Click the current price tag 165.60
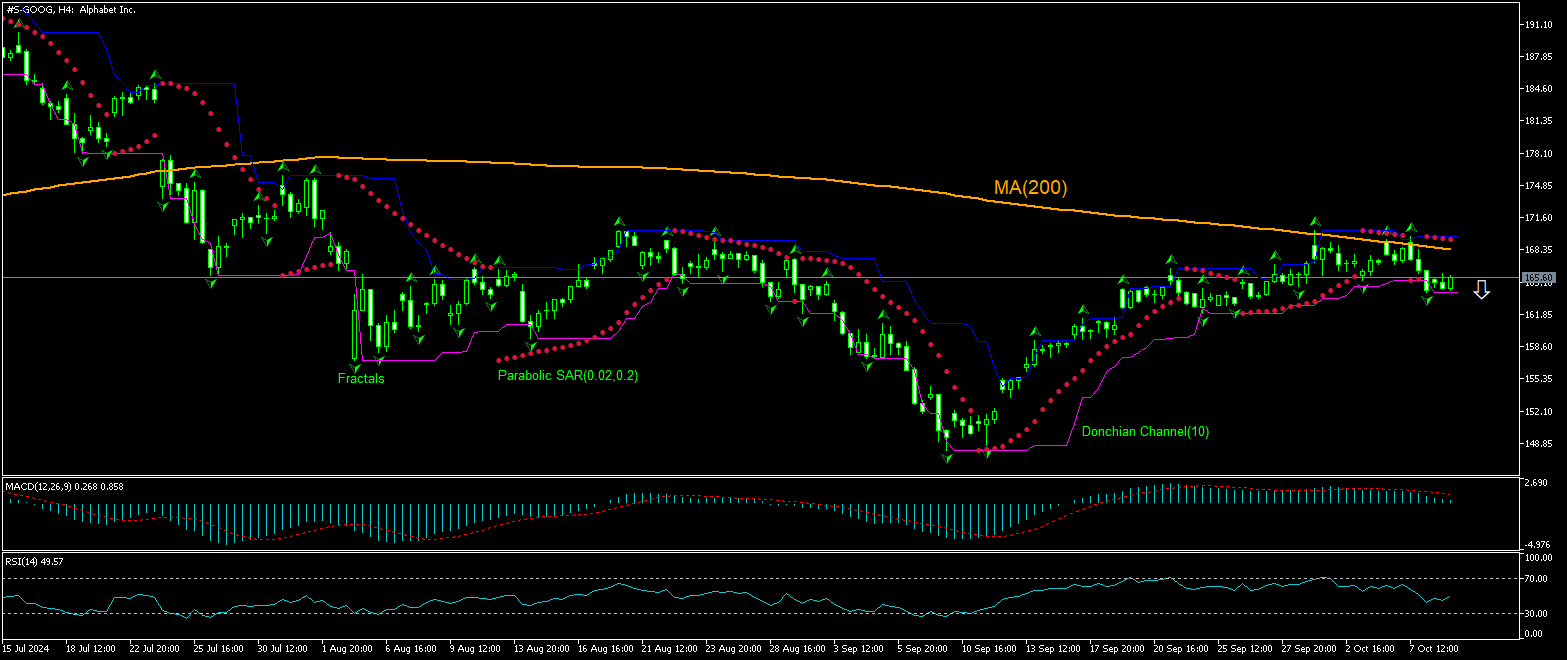 tap(1536, 277)
